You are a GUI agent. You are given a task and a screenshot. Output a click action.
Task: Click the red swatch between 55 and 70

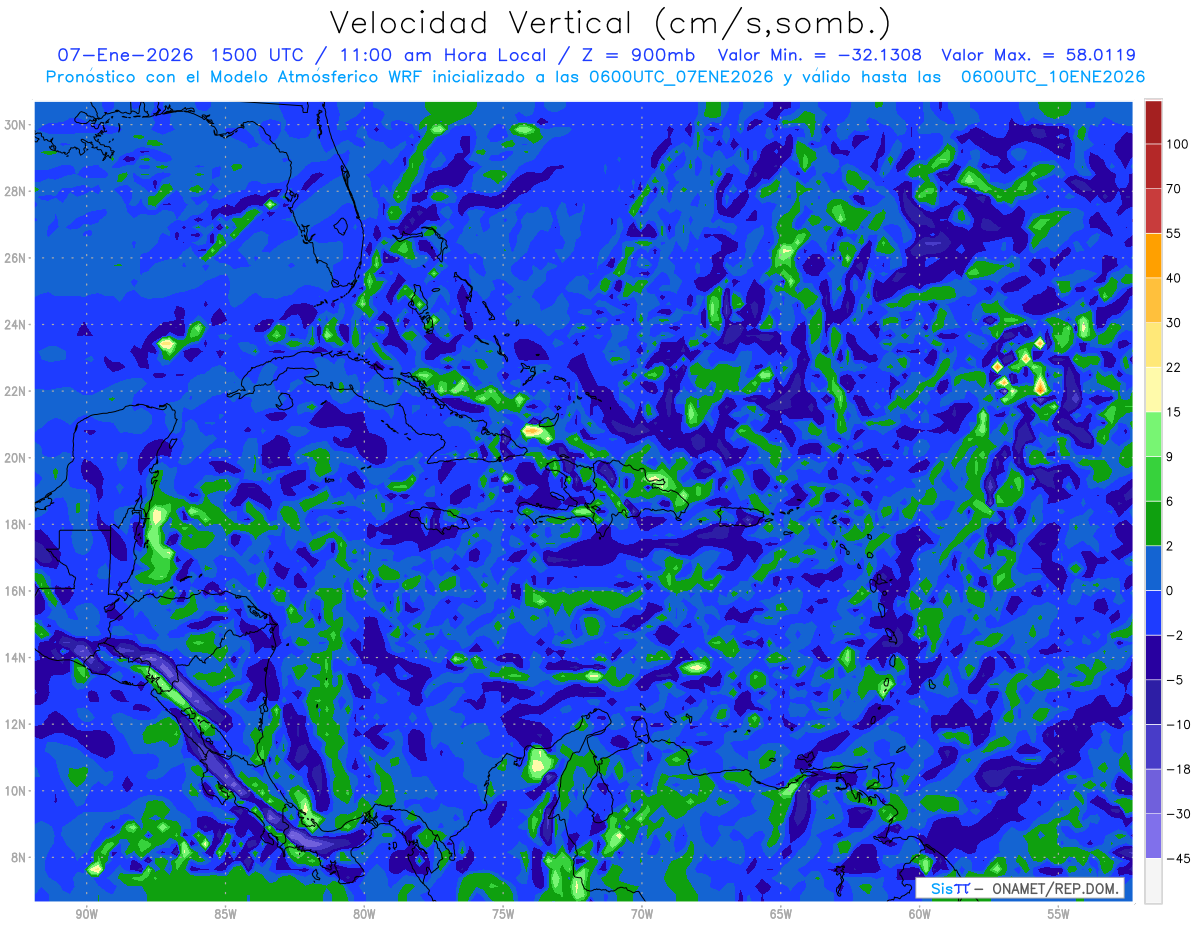[x=1153, y=210]
